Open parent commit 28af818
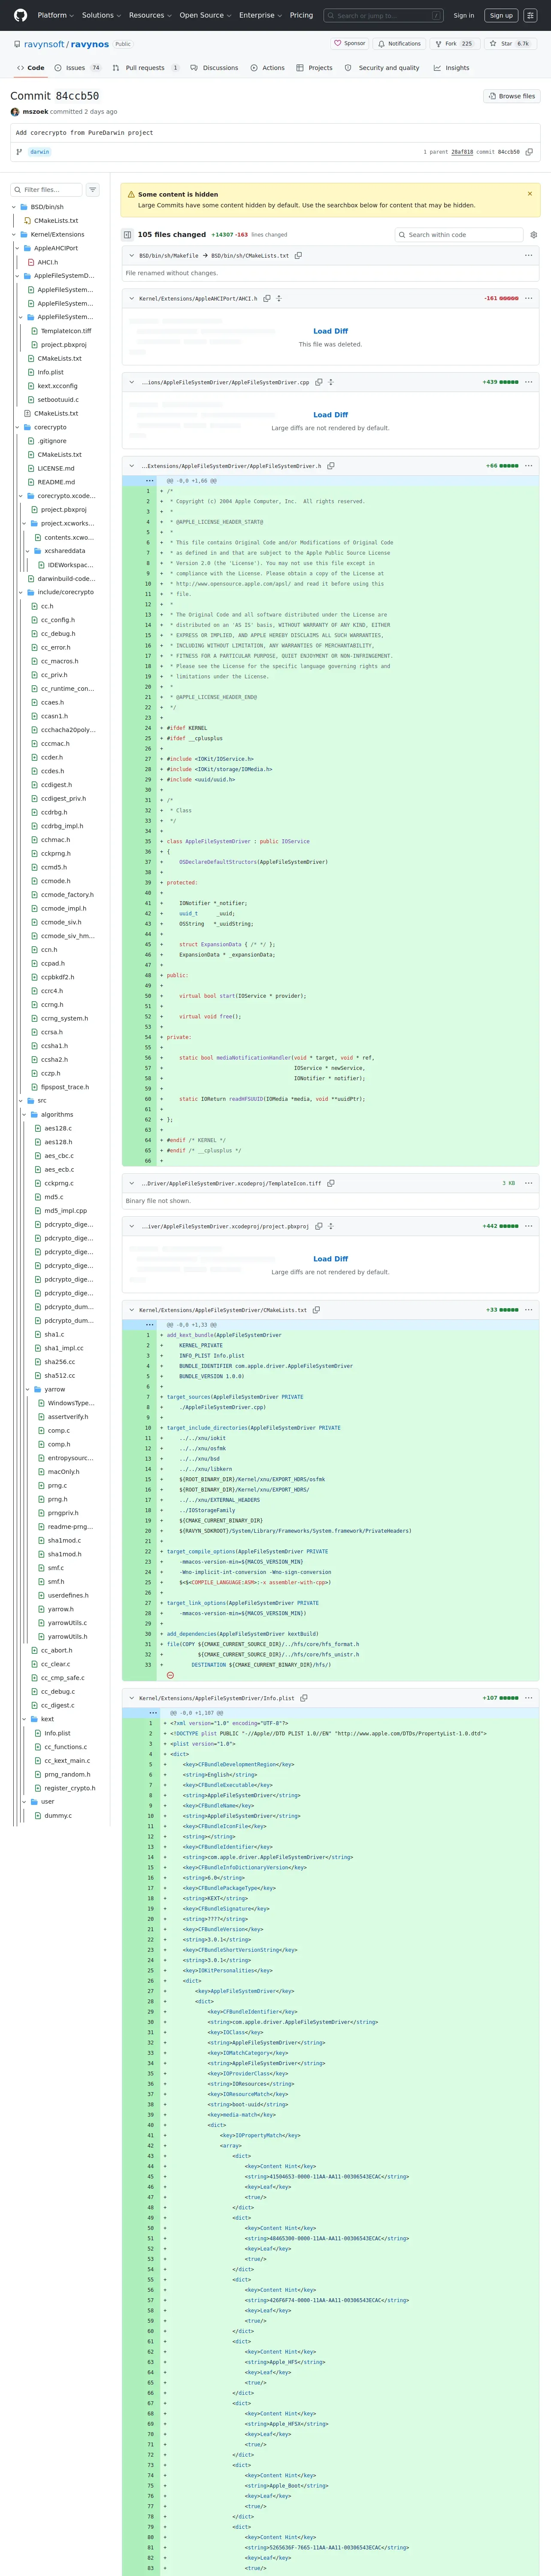 [x=462, y=152]
